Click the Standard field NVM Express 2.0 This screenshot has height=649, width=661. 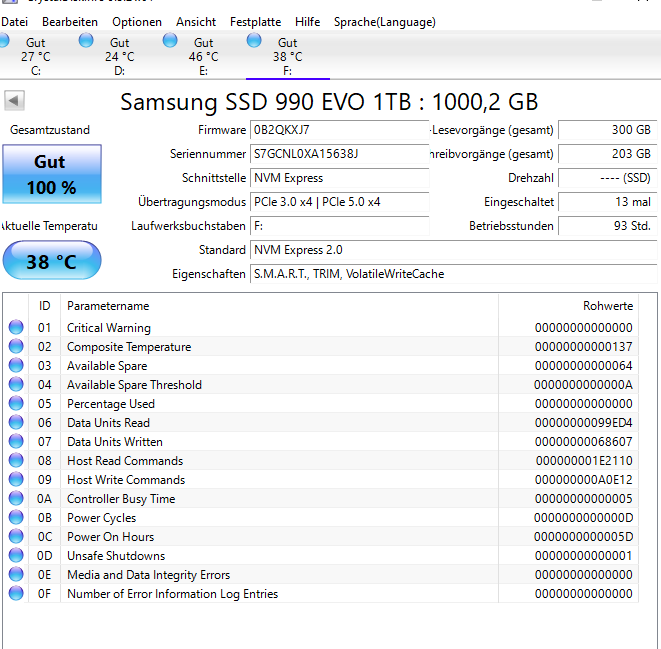pos(454,250)
